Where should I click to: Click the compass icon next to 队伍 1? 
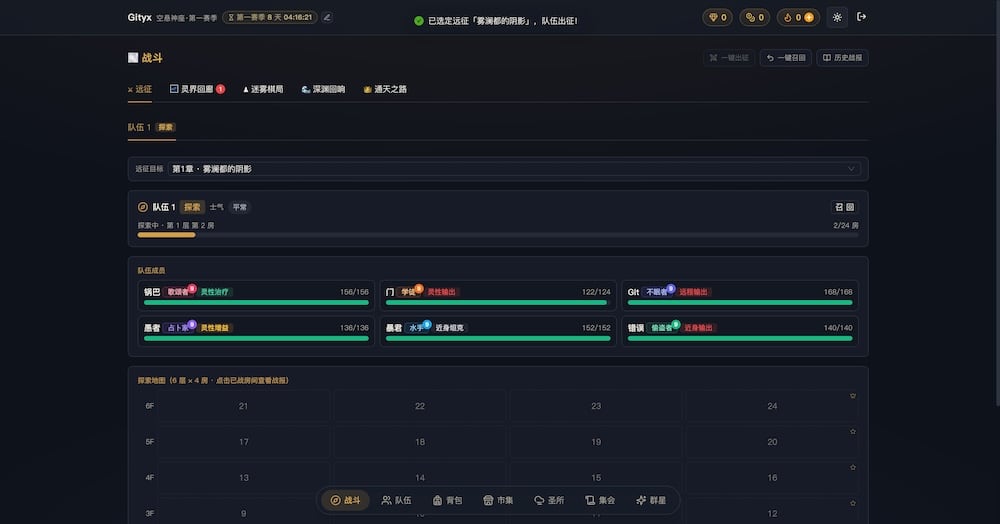(143, 207)
